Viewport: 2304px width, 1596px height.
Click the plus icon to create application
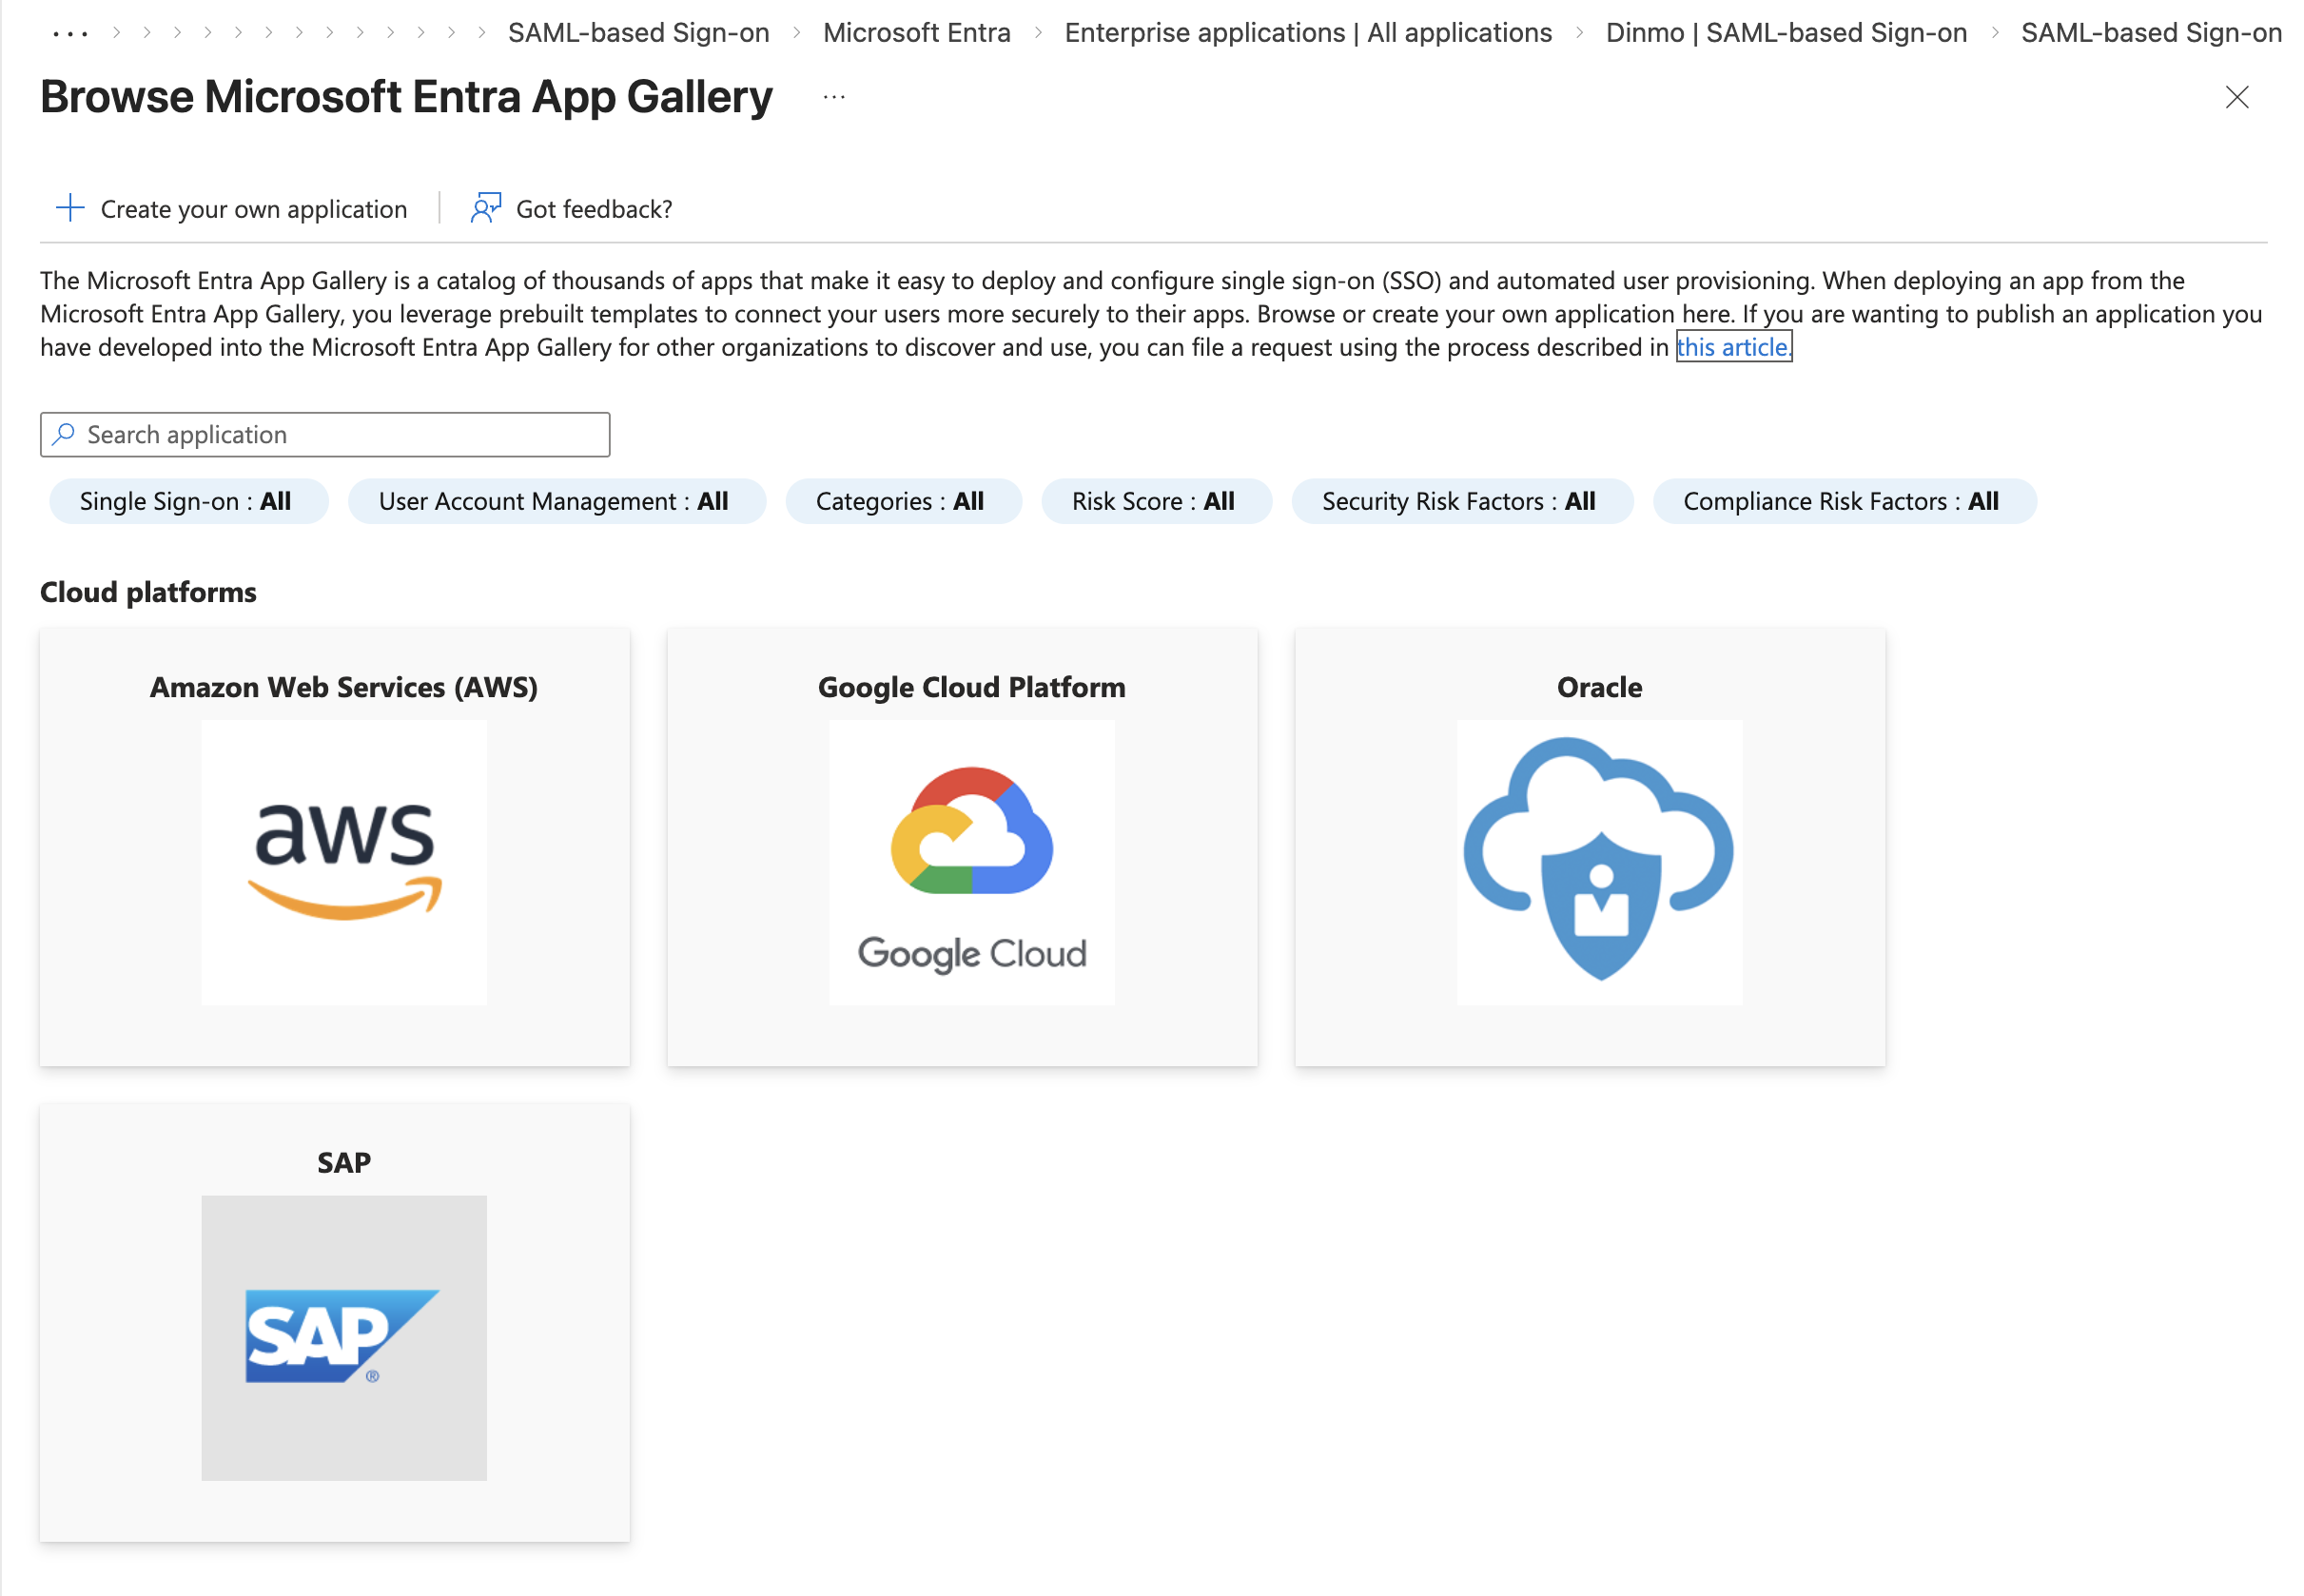(70, 208)
